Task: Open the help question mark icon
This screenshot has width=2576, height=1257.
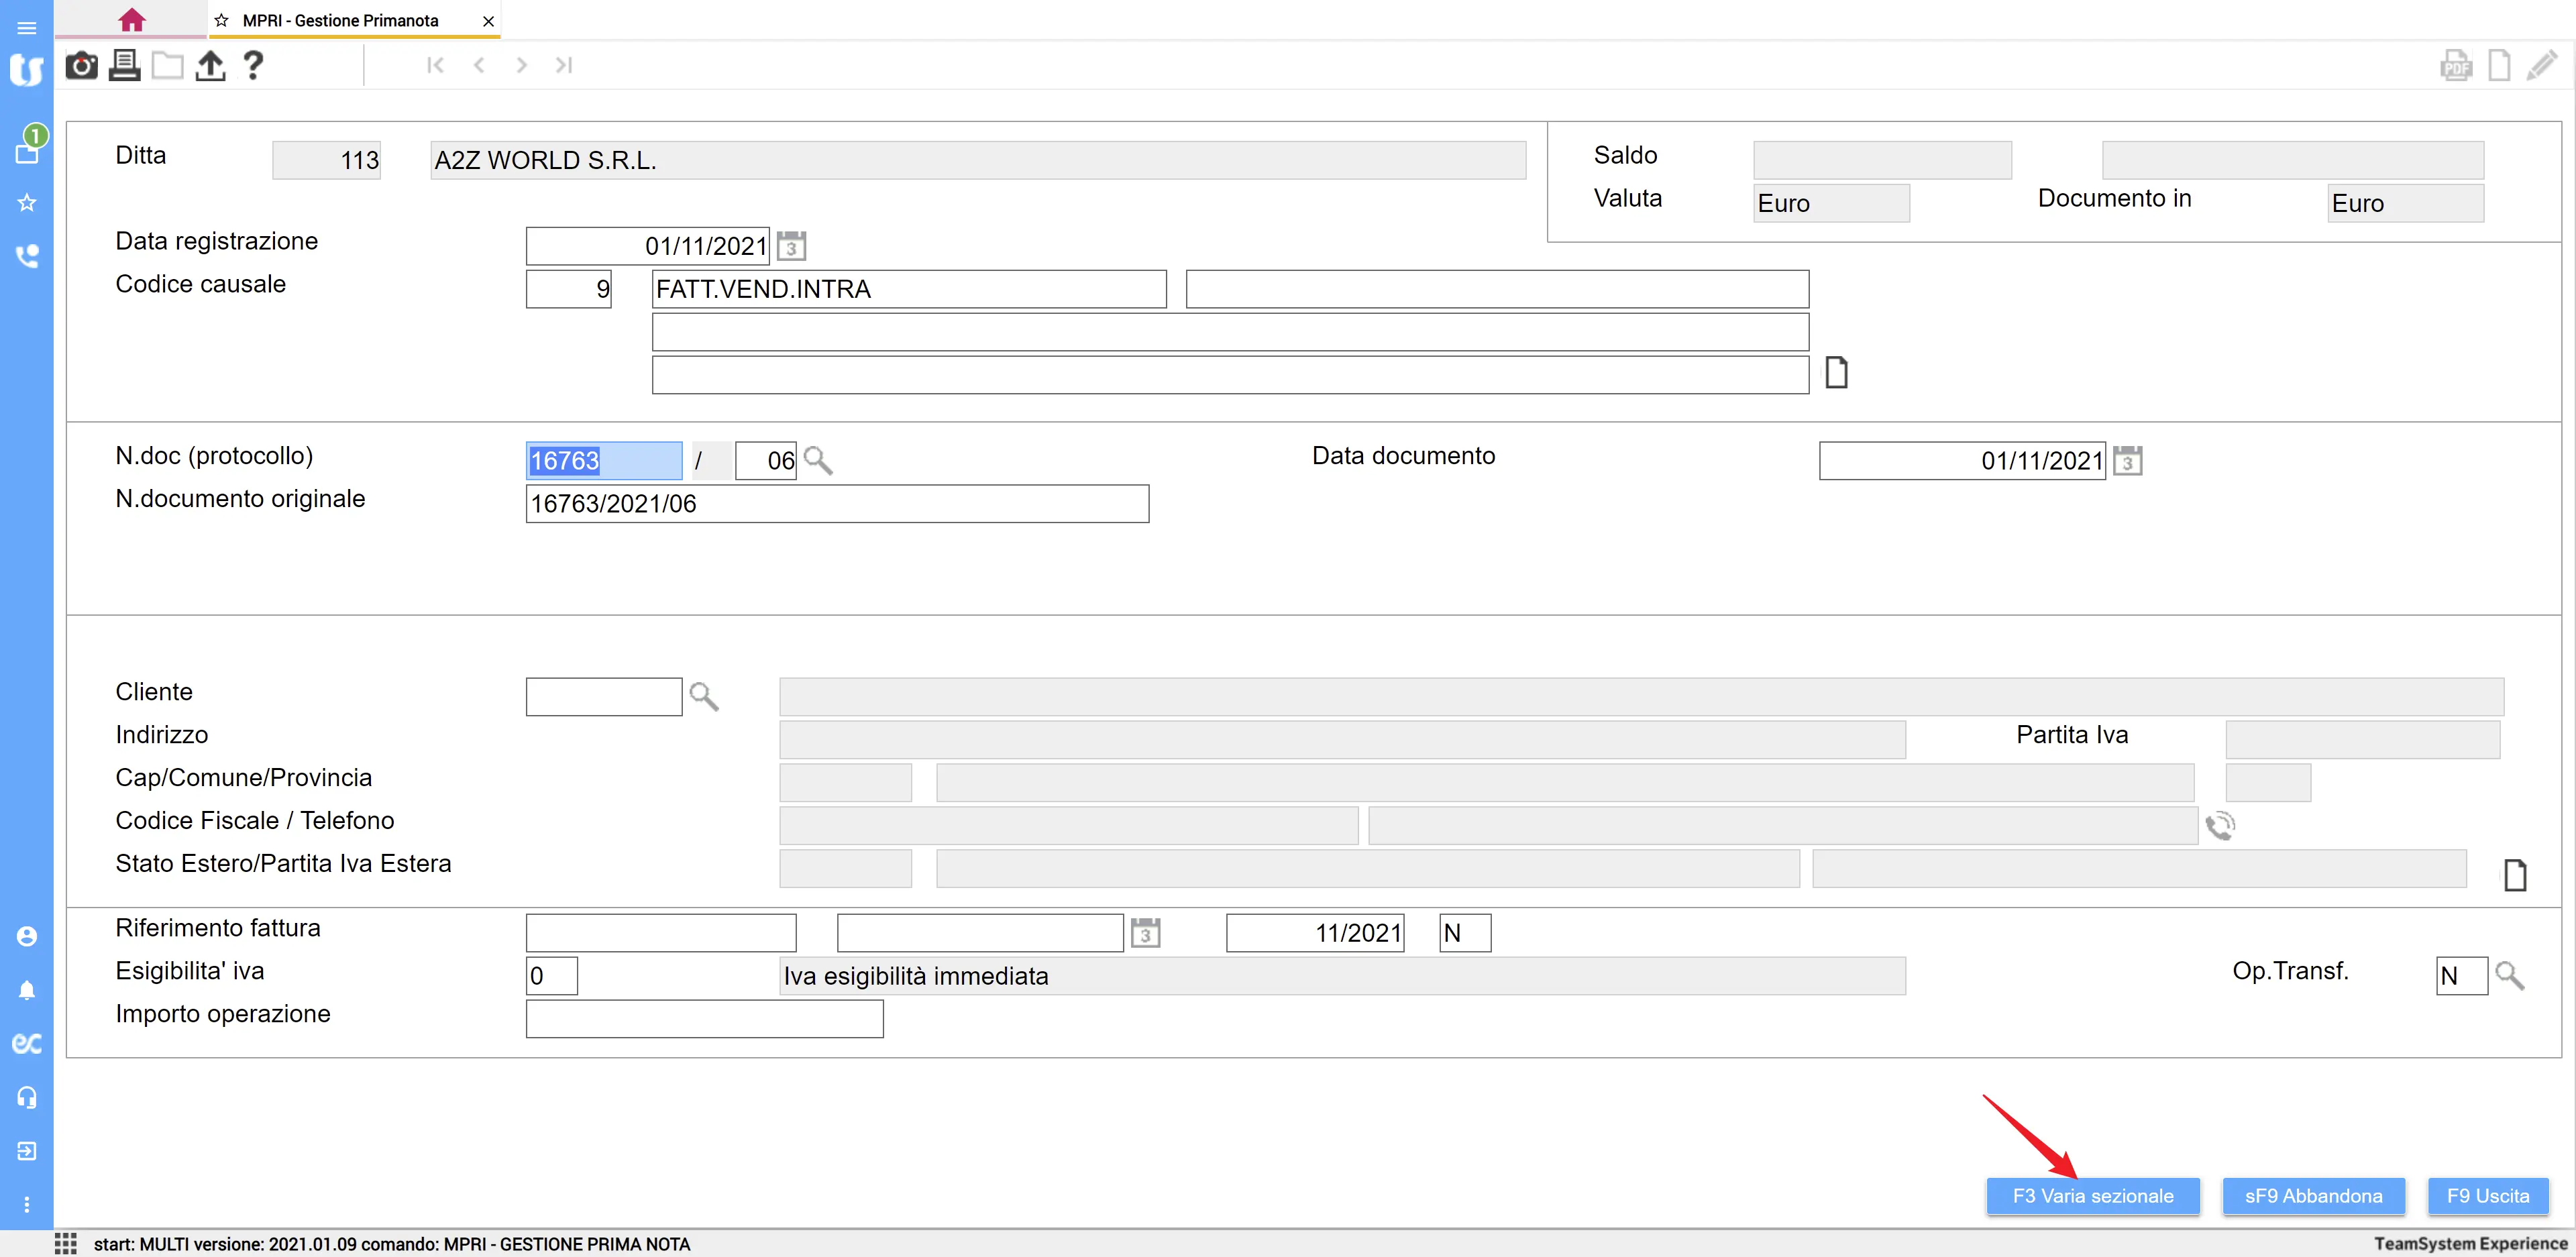Action: point(253,66)
